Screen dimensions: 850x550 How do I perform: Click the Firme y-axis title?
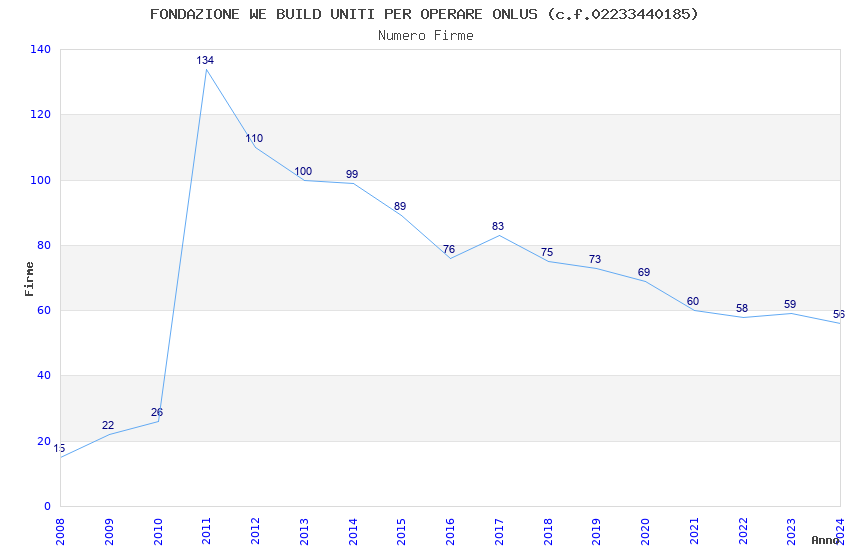pos(29,279)
